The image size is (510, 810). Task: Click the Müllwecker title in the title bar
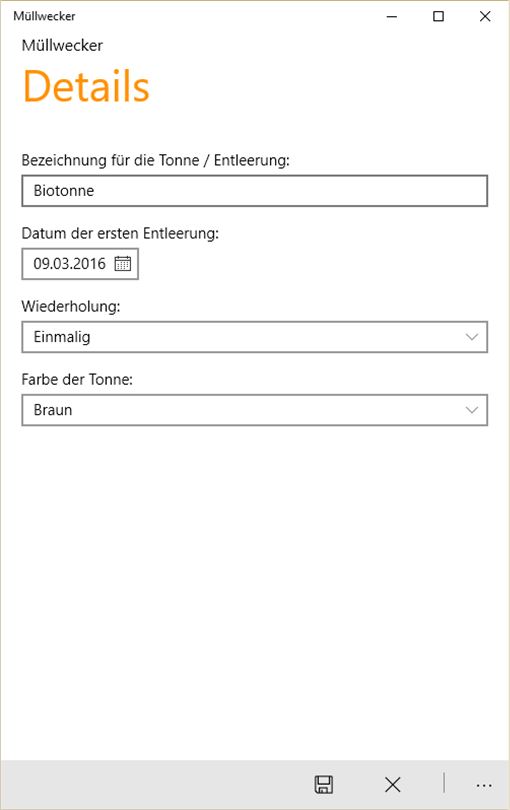[44, 16]
